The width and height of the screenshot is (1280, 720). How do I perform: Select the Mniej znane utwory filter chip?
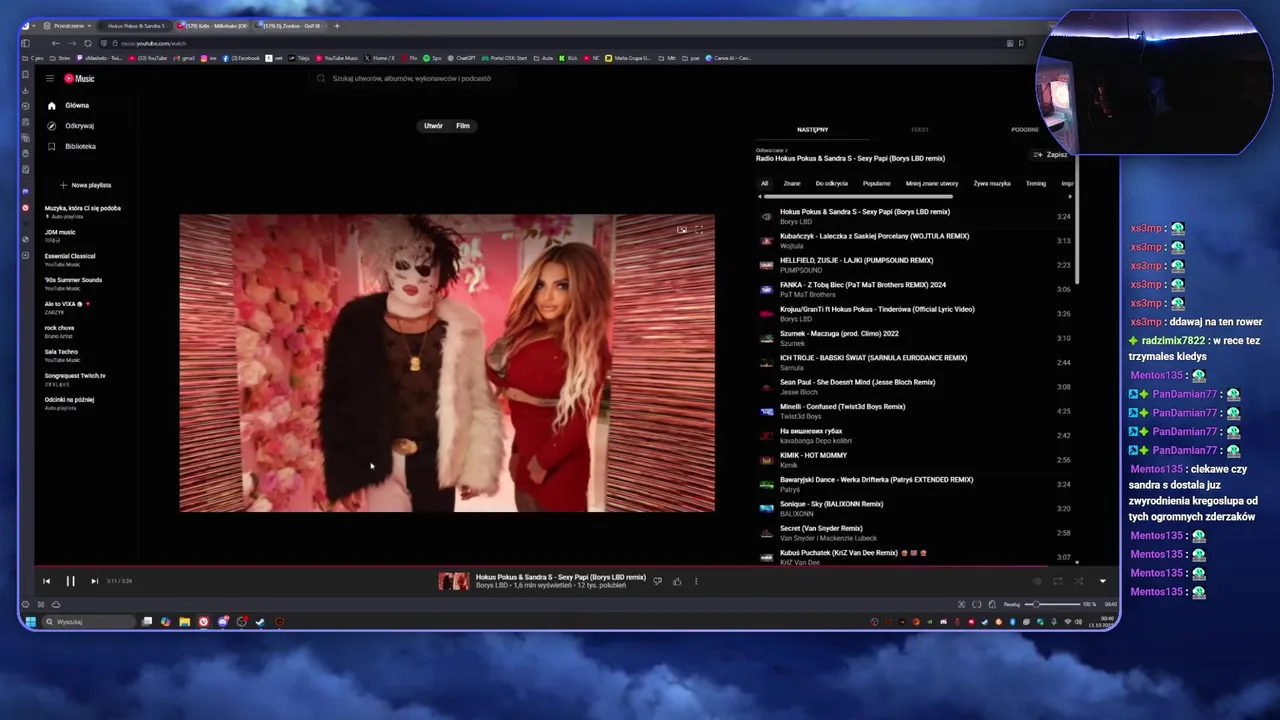932,183
